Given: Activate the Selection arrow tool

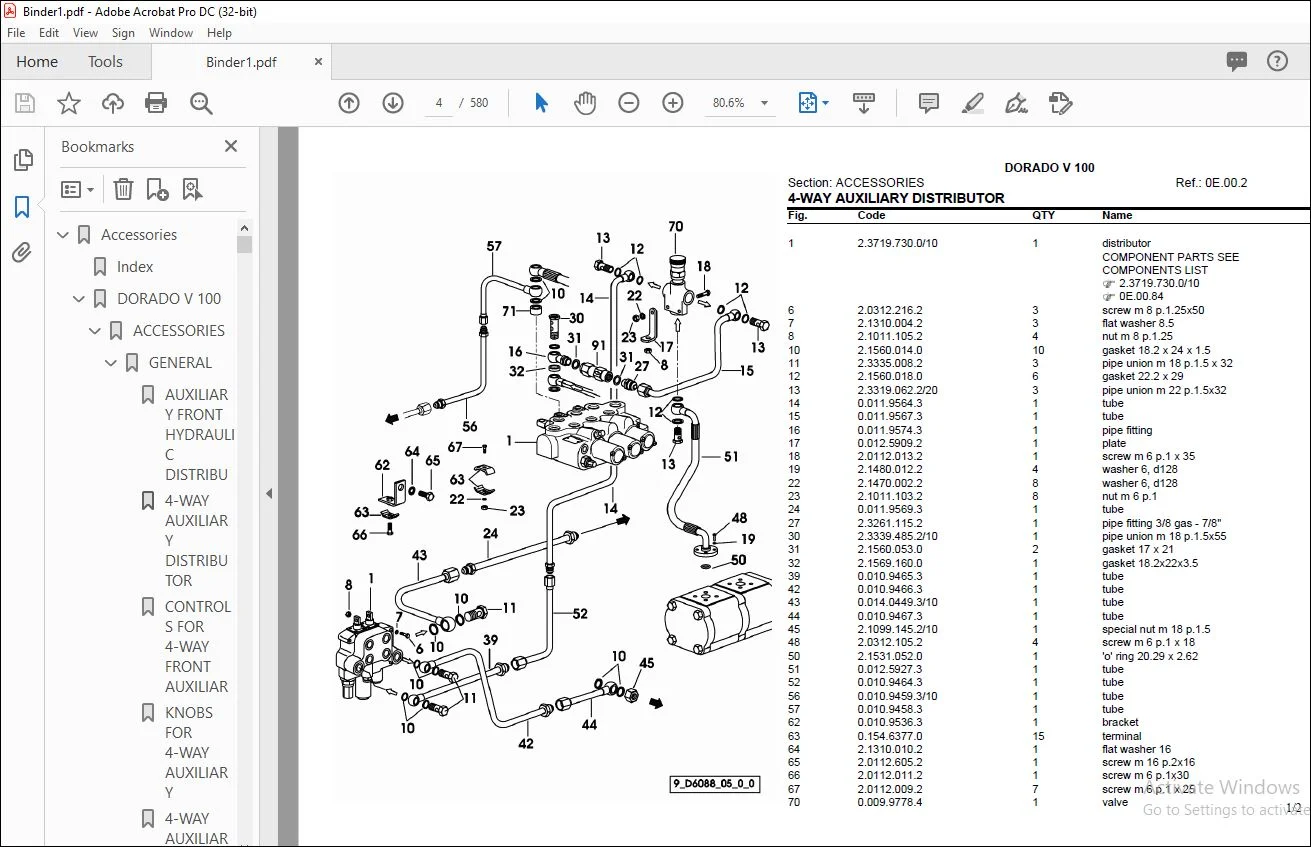Looking at the screenshot, I should point(541,103).
